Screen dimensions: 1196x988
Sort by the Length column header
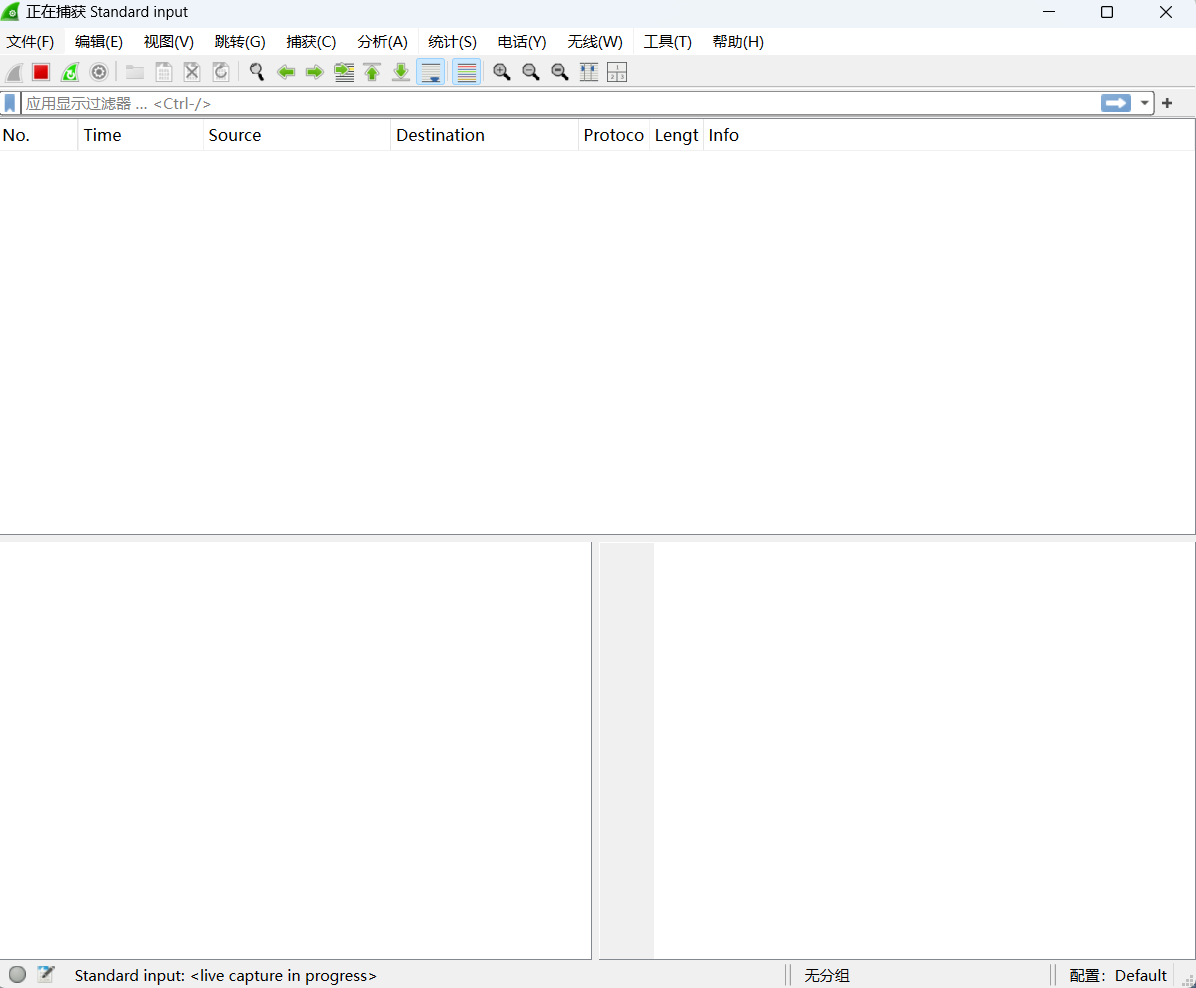(676, 135)
